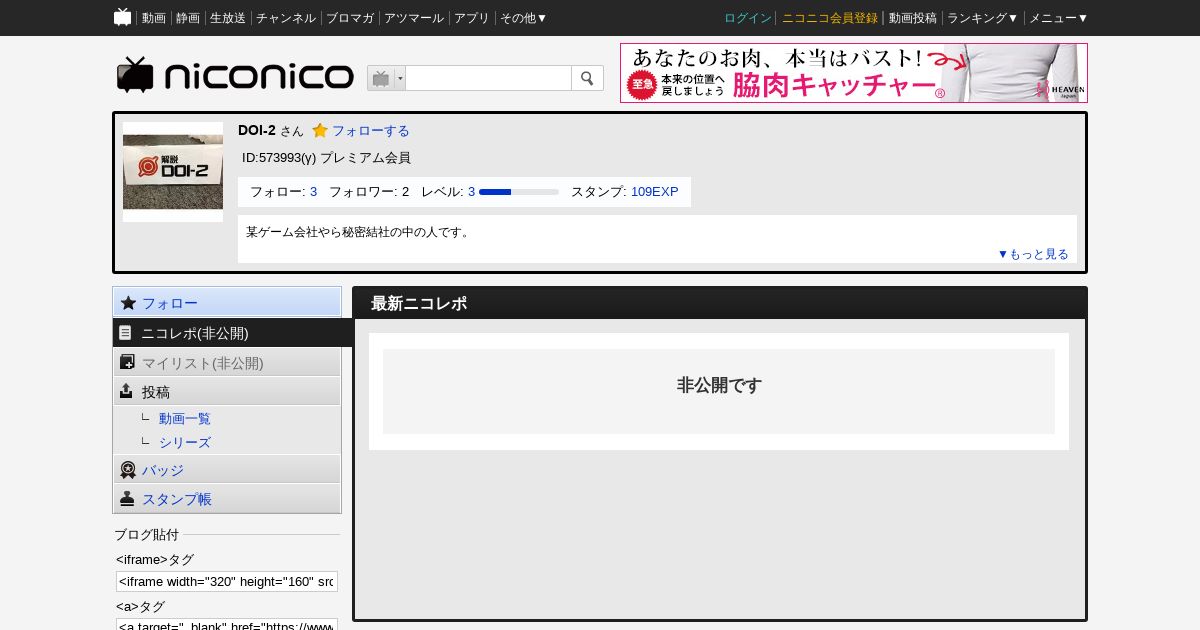
Task: Open 生放送 in the top navigation
Action: (228, 18)
